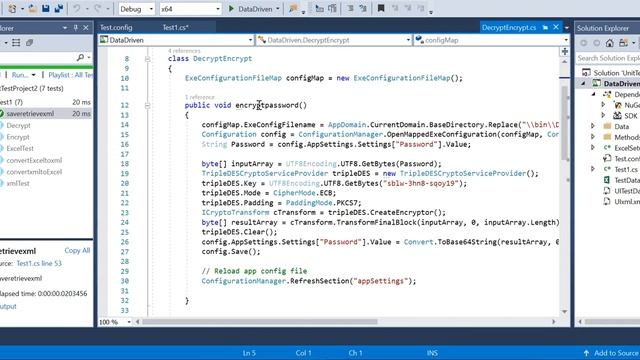Click the search magnifier in Test Explorer
The width and height of the screenshot is (640, 360).
pyautogui.click(x=80, y=58)
